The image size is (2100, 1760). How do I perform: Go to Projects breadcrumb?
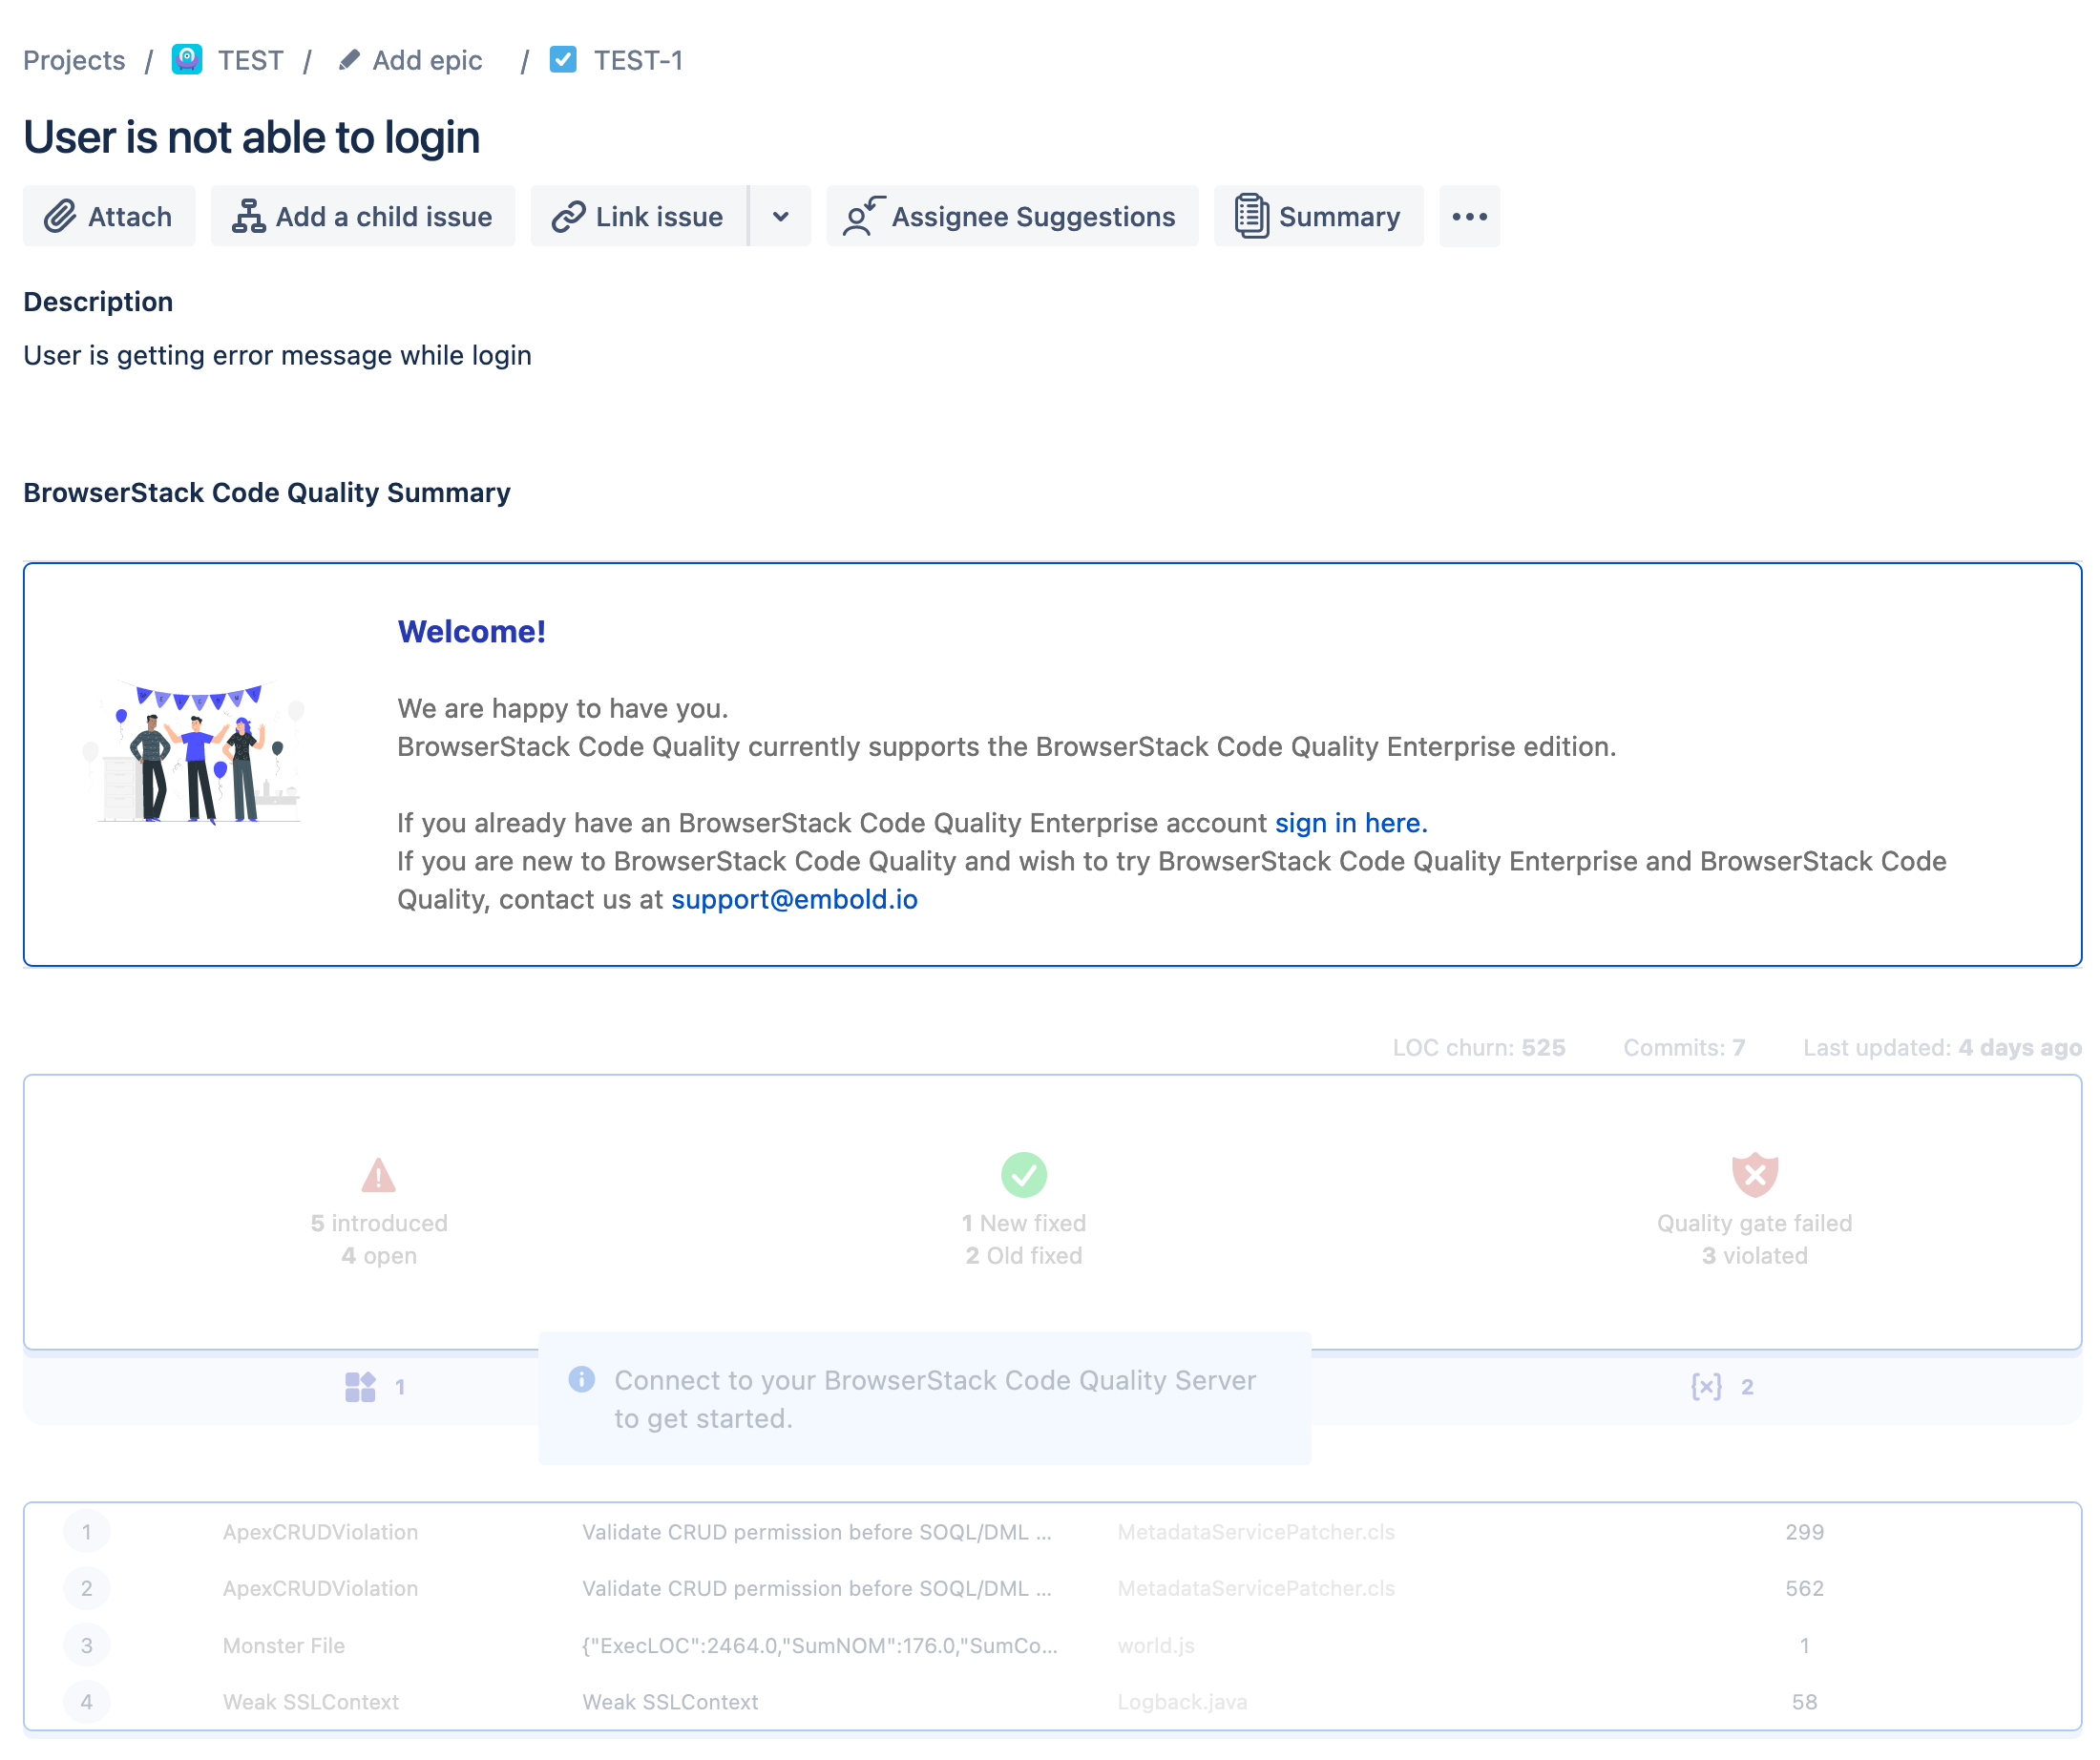[74, 60]
